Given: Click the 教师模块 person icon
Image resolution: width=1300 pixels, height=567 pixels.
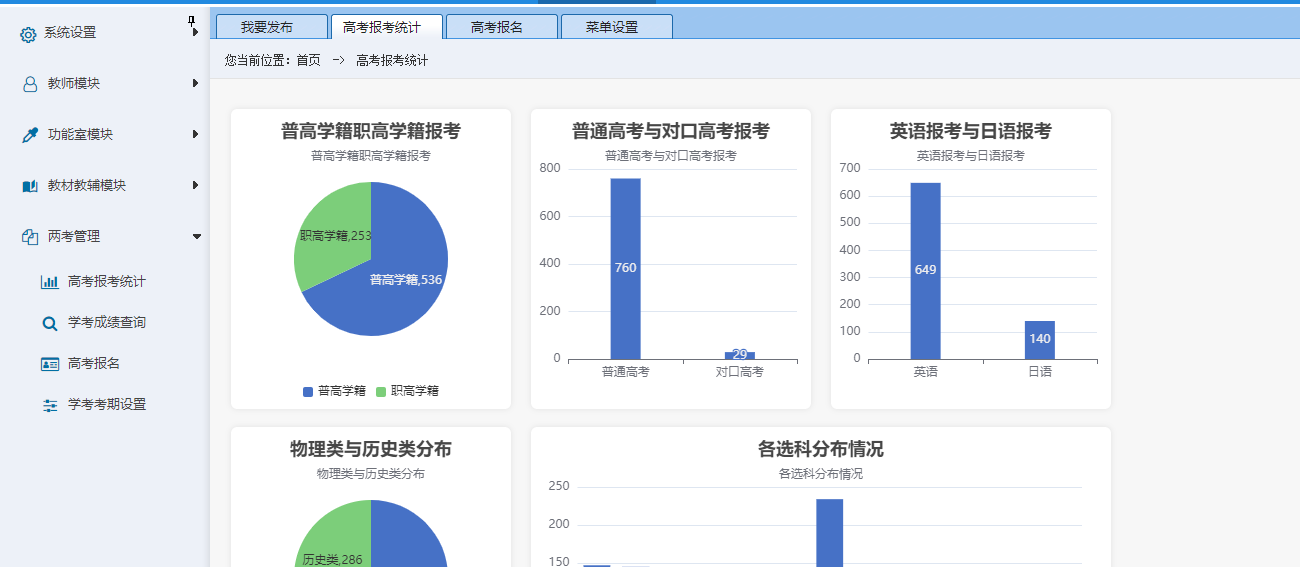Looking at the screenshot, I should pyautogui.click(x=30, y=84).
